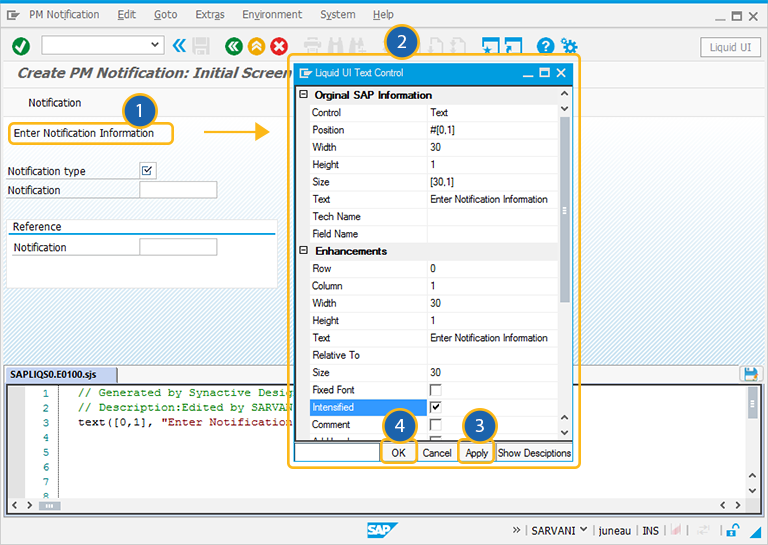Click the blue padlock icon in status bar
Viewport: 768px width, 545px height.
click(x=733, y=530)
